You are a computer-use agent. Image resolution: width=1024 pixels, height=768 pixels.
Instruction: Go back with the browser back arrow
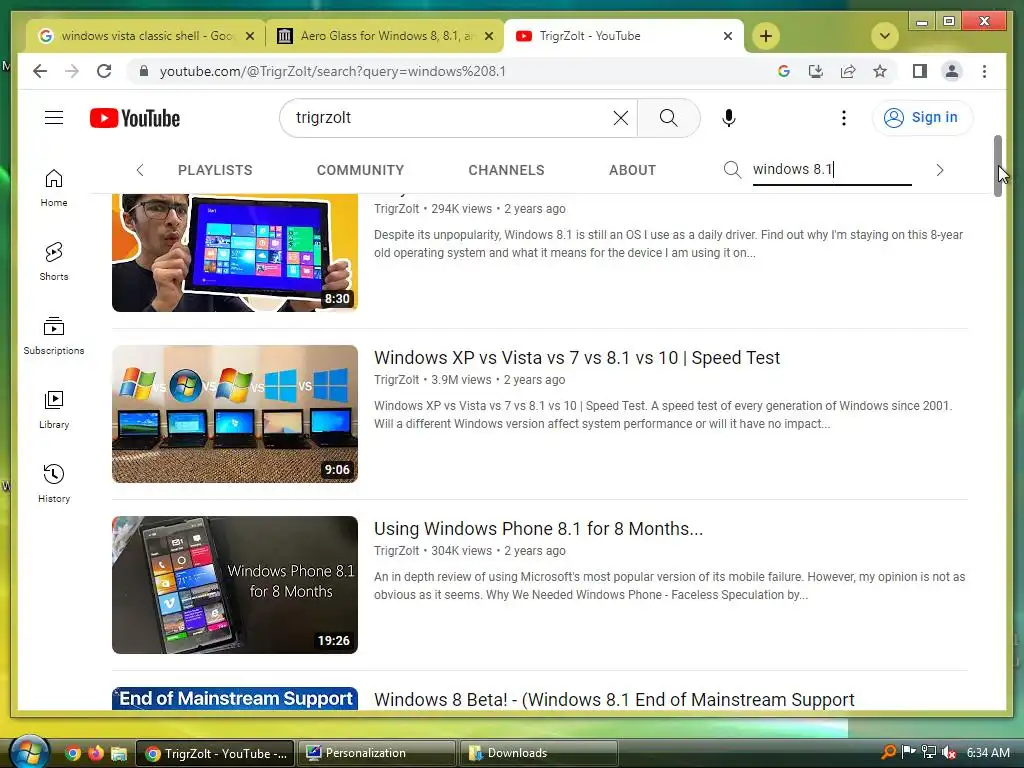point(40,71)
